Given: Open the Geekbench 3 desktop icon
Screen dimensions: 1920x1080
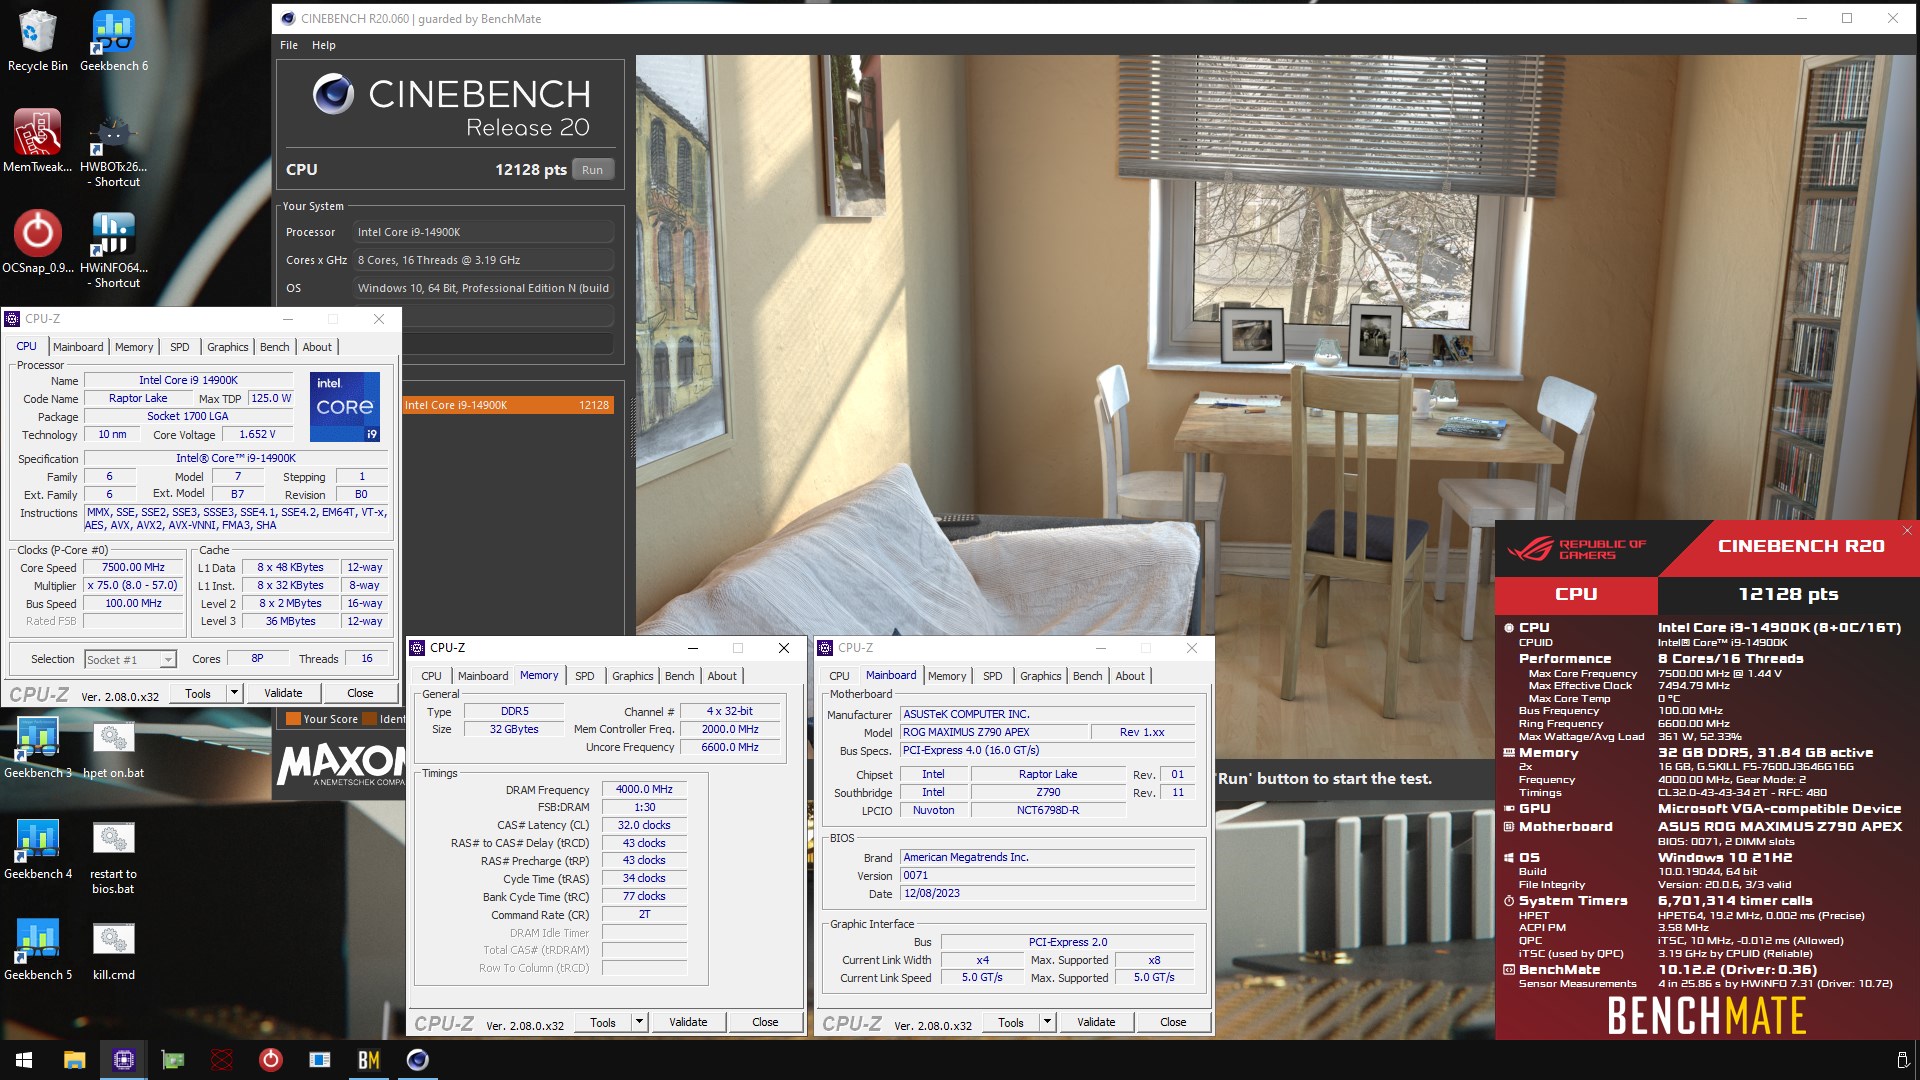Looking at the screenshot, I should 37,748.
